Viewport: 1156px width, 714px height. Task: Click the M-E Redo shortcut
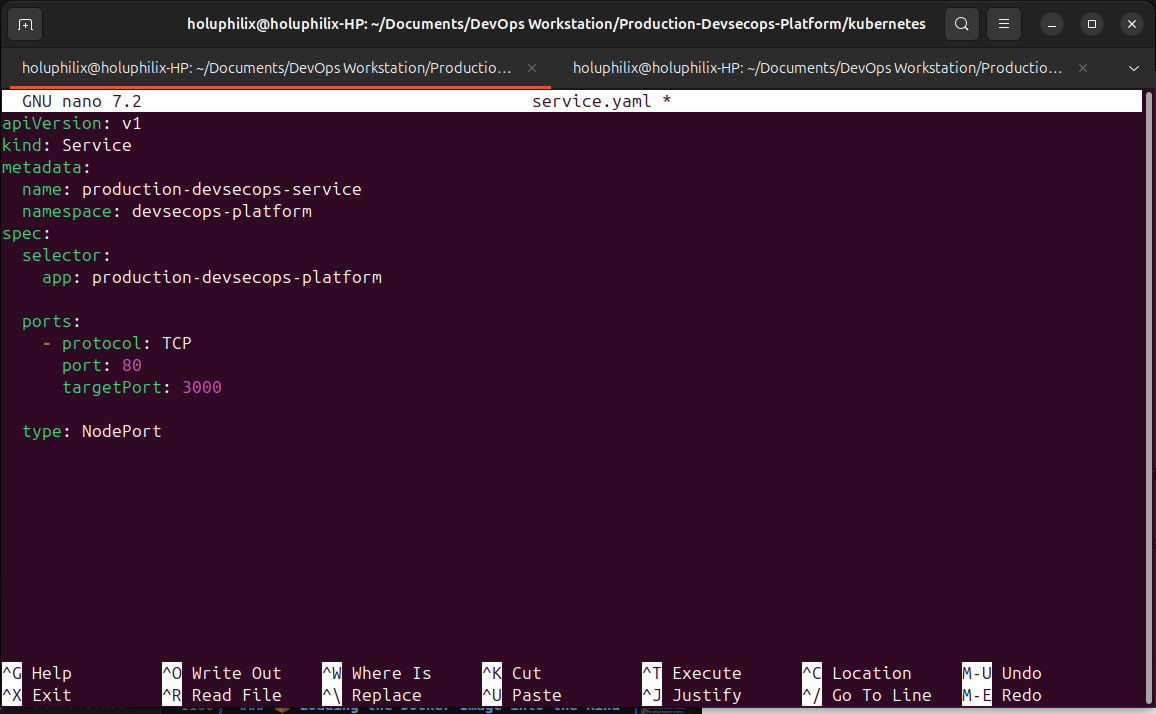[x=1002, y=695]
